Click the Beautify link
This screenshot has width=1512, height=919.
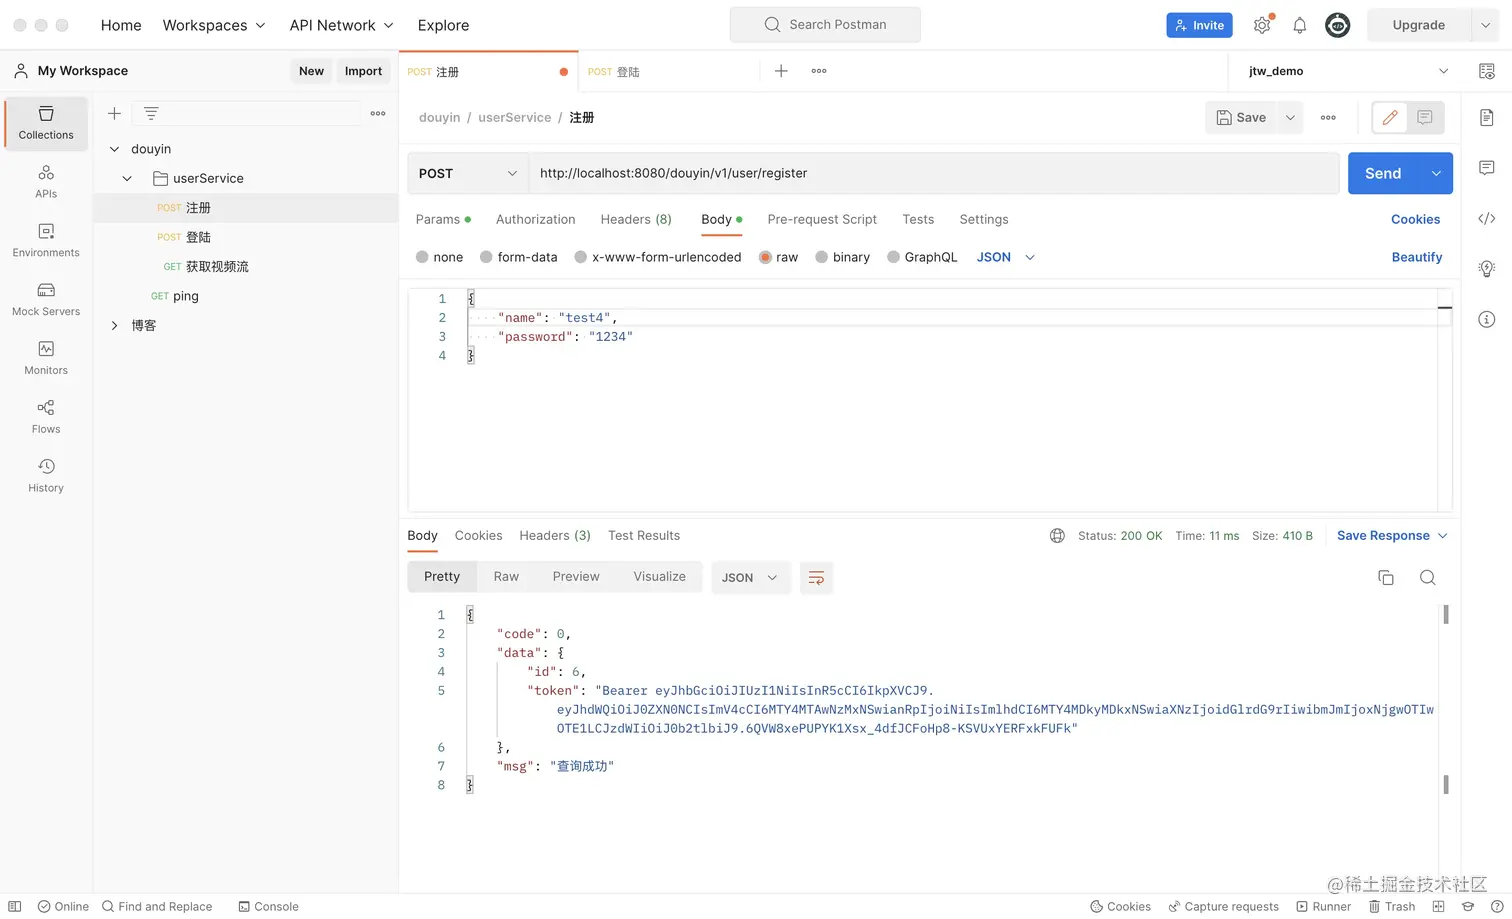click(x=1416, y=257)
